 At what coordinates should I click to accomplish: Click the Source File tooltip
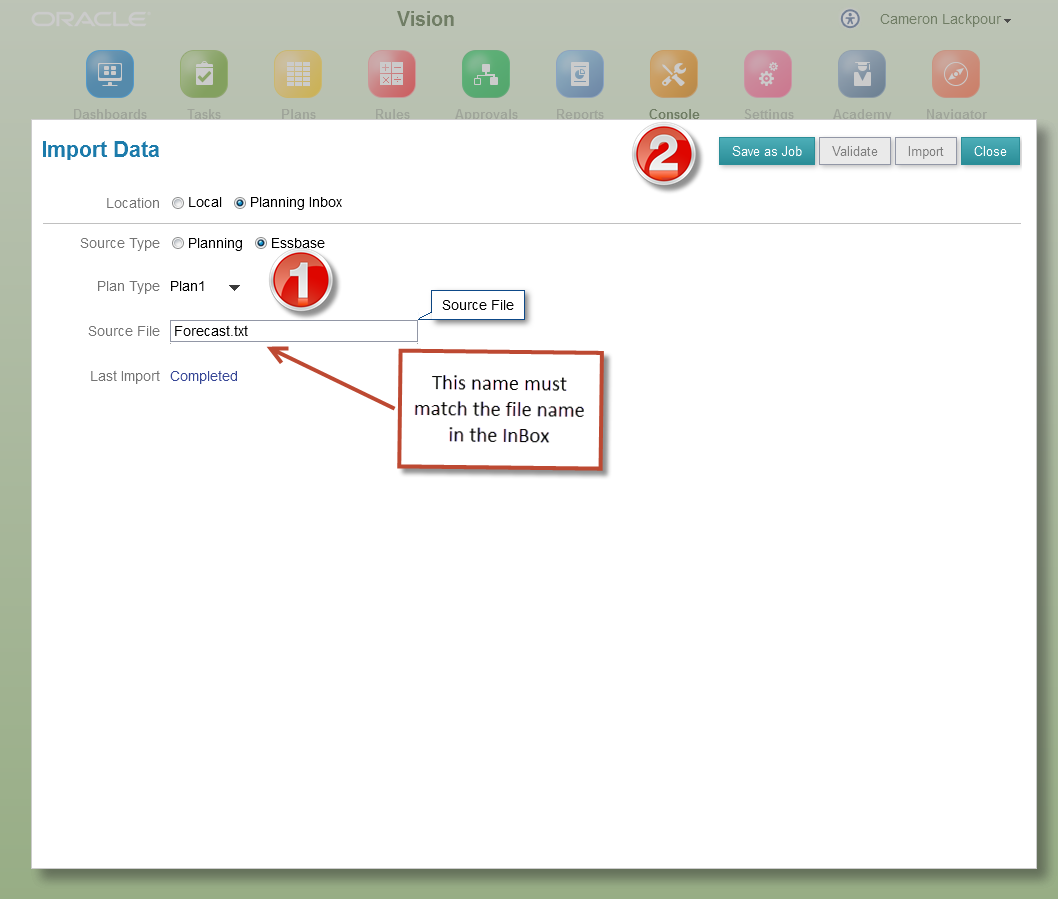pyautogui.click(x=478, y=305)
